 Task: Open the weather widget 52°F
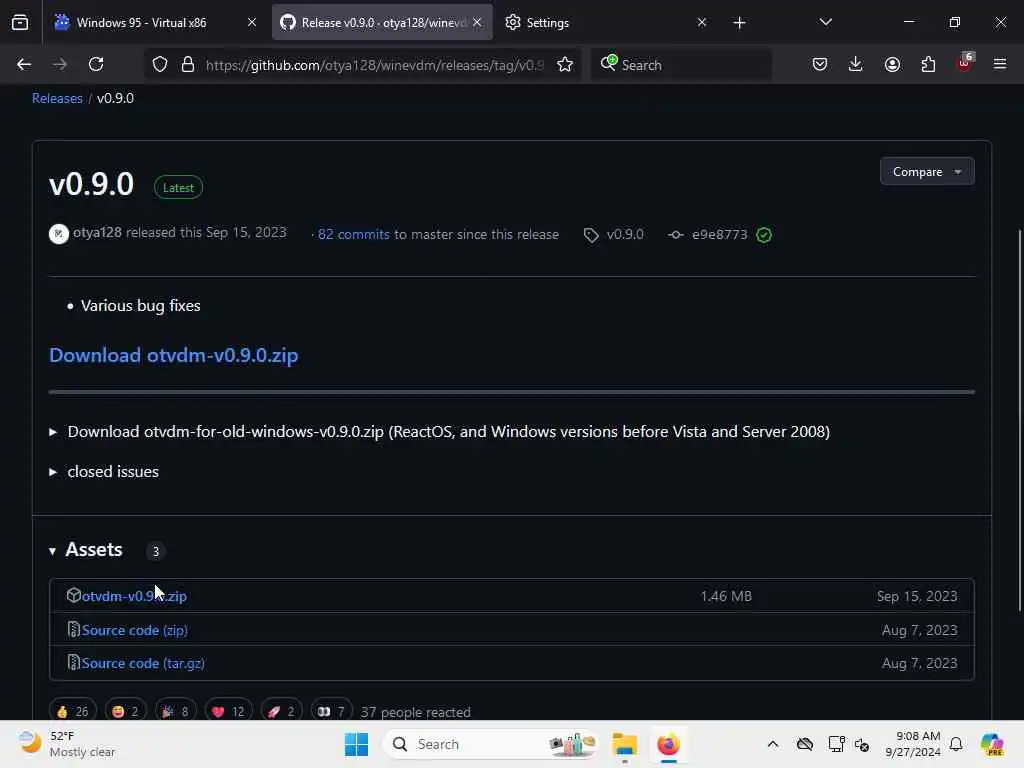pos(66,744)
